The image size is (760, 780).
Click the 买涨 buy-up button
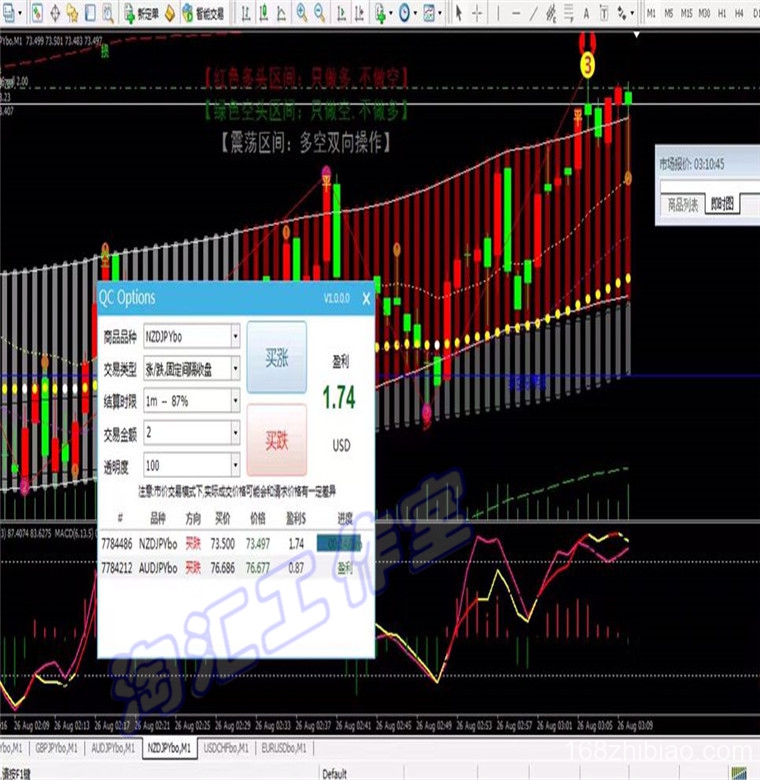point(277,357)
